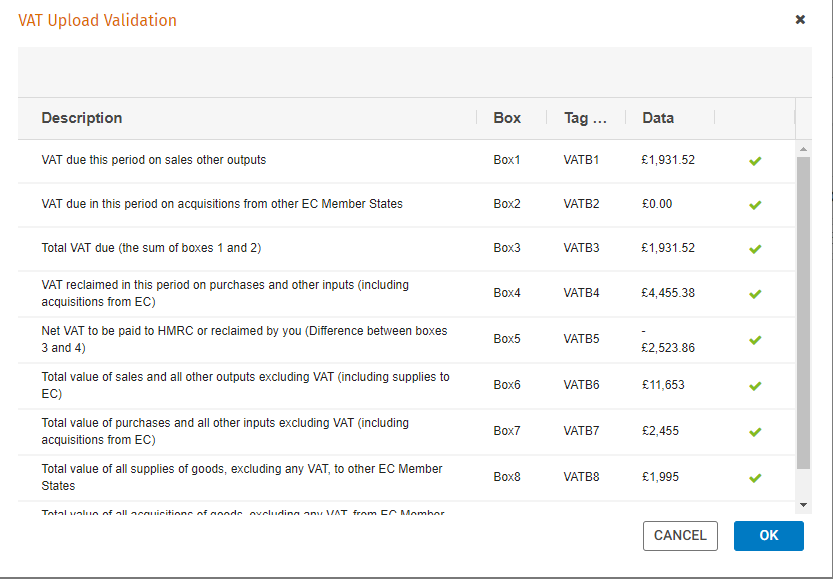This screenshot has width=833, height=579.
Task: Confirm the VAT upload with OK
Action: tap(768, 535)
